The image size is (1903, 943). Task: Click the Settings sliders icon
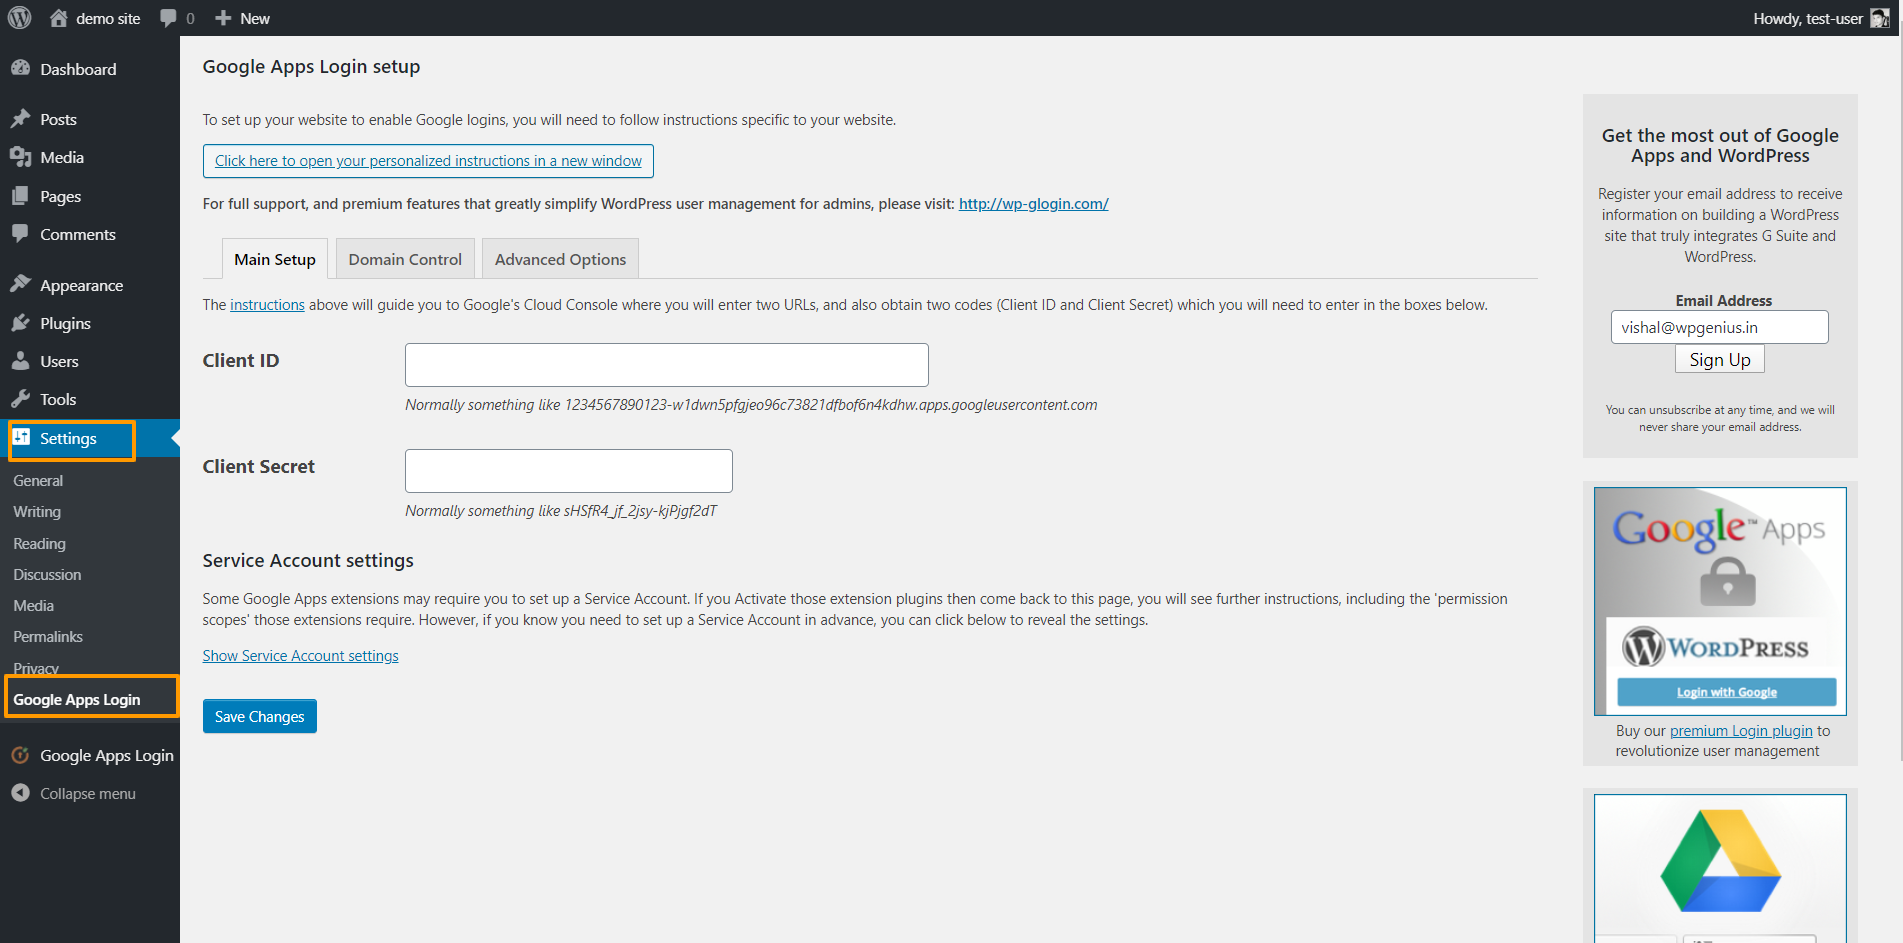[21, 437]
